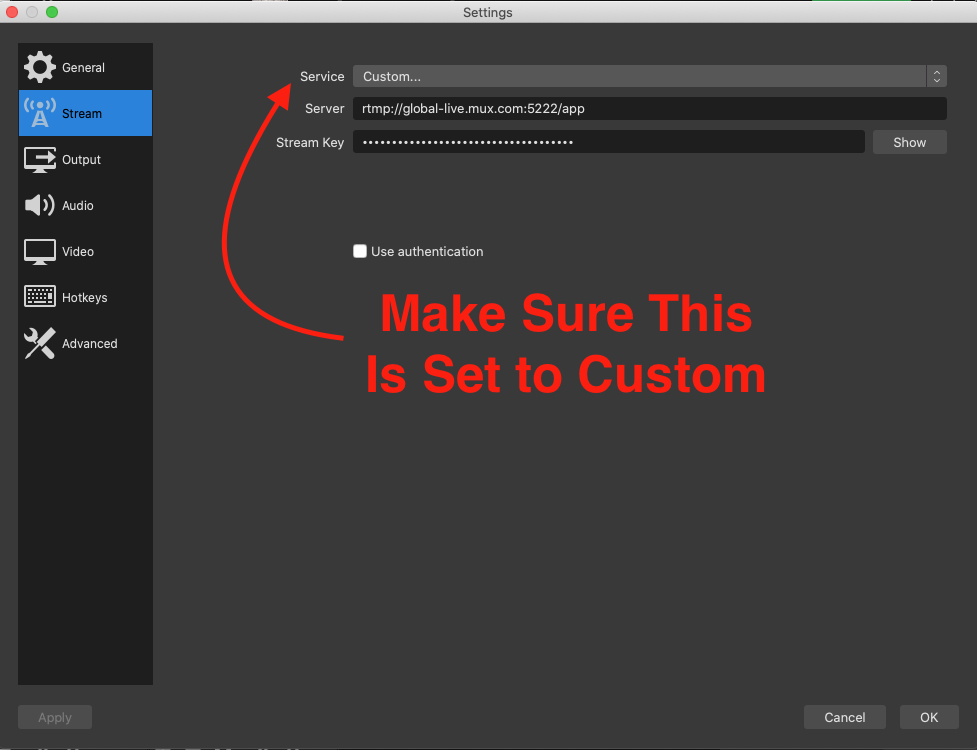This screenshot has height=750, width=977.
Task: Click the Apply button
Action: pyautogui.click(x=55, y=717)
